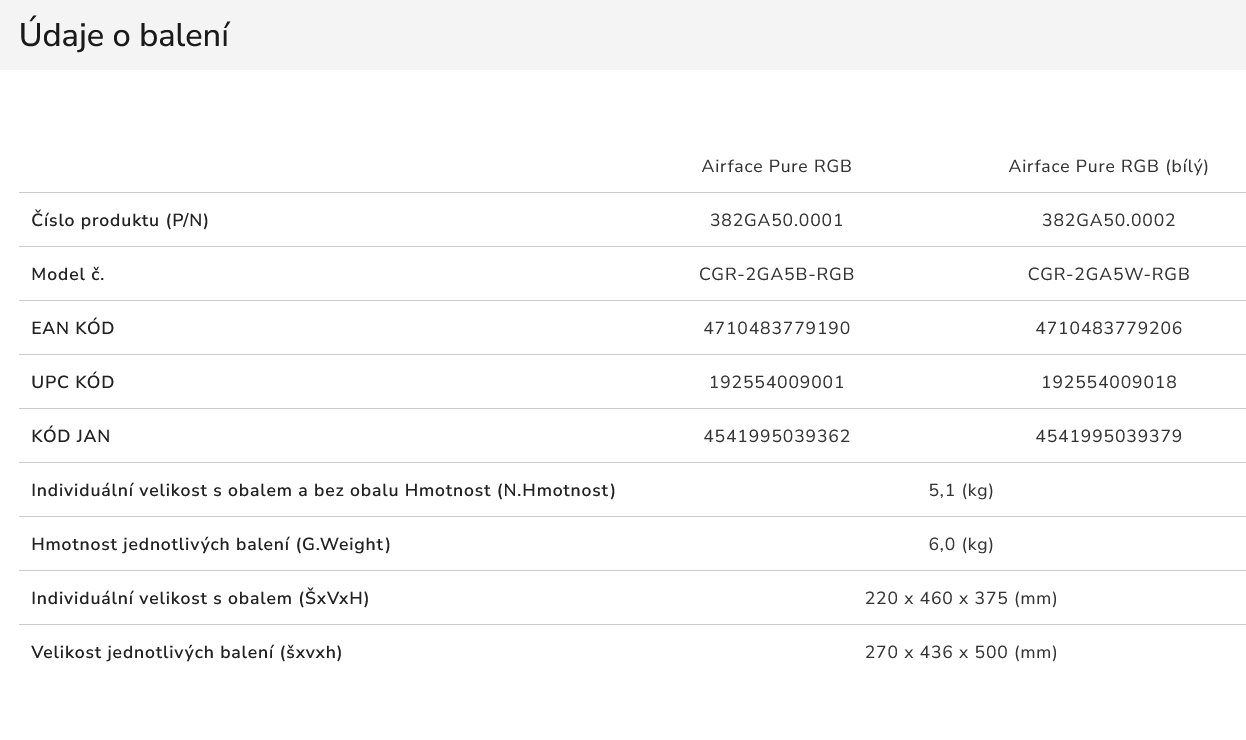
Task: Select model number CGR-2GA5B-RGB
Action: [x=776, y=274]
